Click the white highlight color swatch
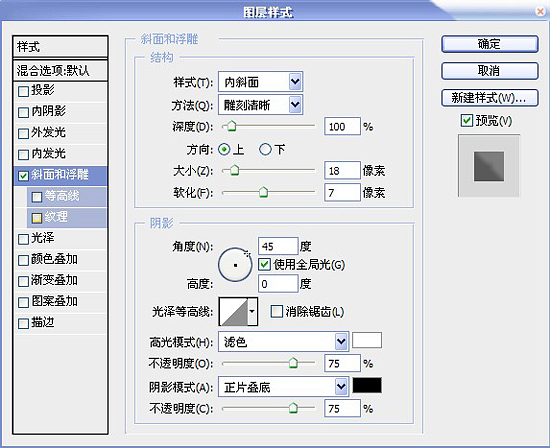The height and width of the screenshot is (448, 550). (x=367, y=340)
